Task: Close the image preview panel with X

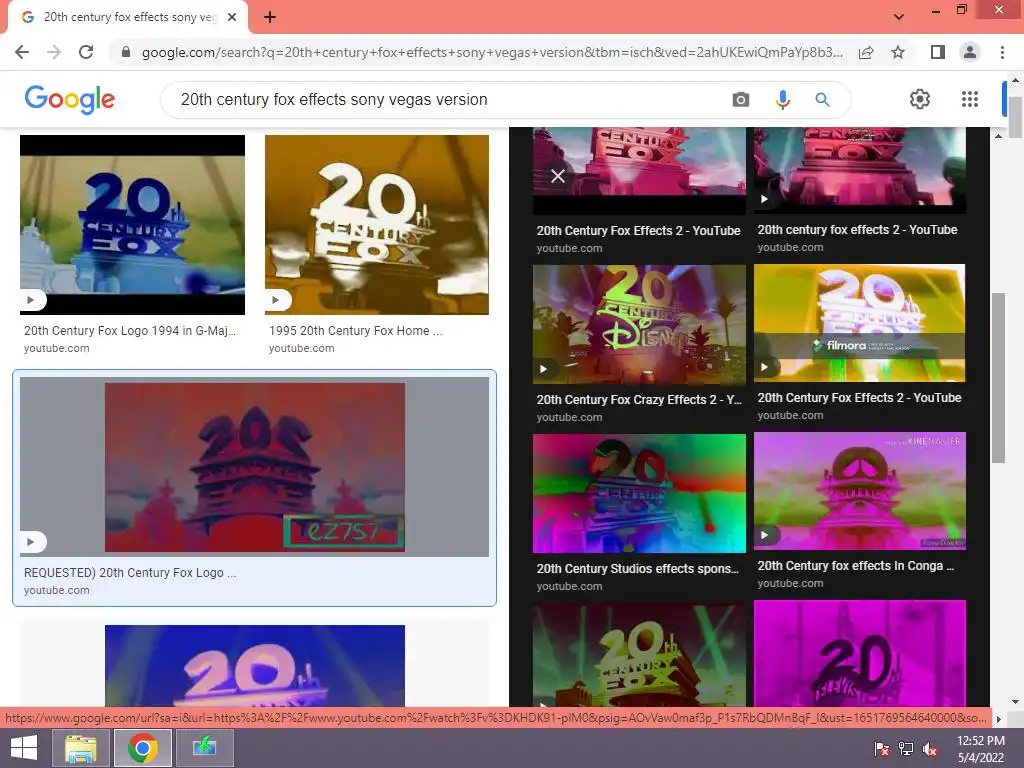Action: [x=558, y=176]
